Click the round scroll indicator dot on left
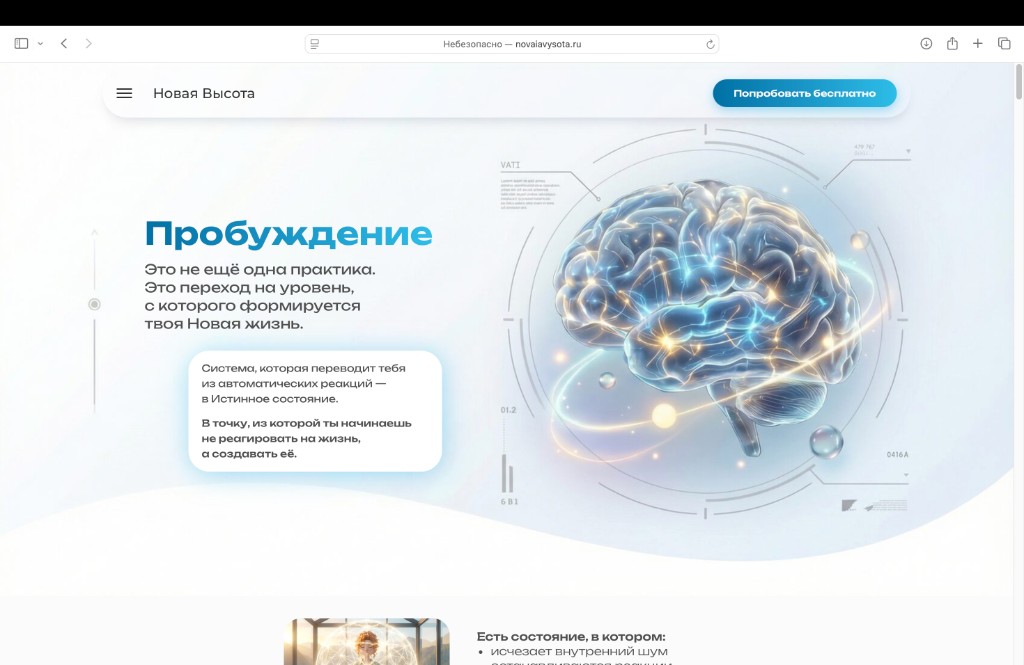1024x665 pixels. click(x=95, y=304)
